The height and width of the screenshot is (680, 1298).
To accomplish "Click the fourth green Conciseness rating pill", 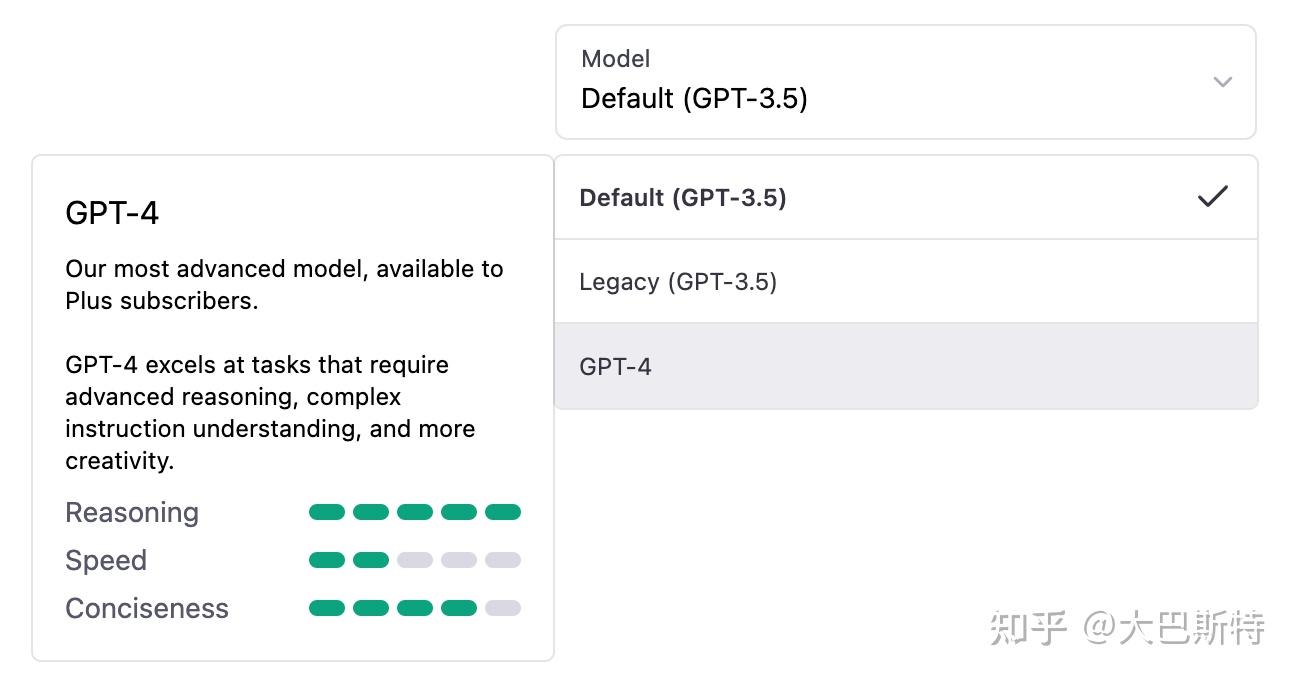I will [x=459, y=608].
